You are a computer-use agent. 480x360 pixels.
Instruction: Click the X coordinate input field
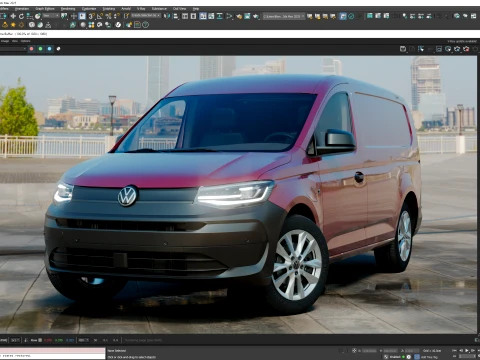click(369, 351)
